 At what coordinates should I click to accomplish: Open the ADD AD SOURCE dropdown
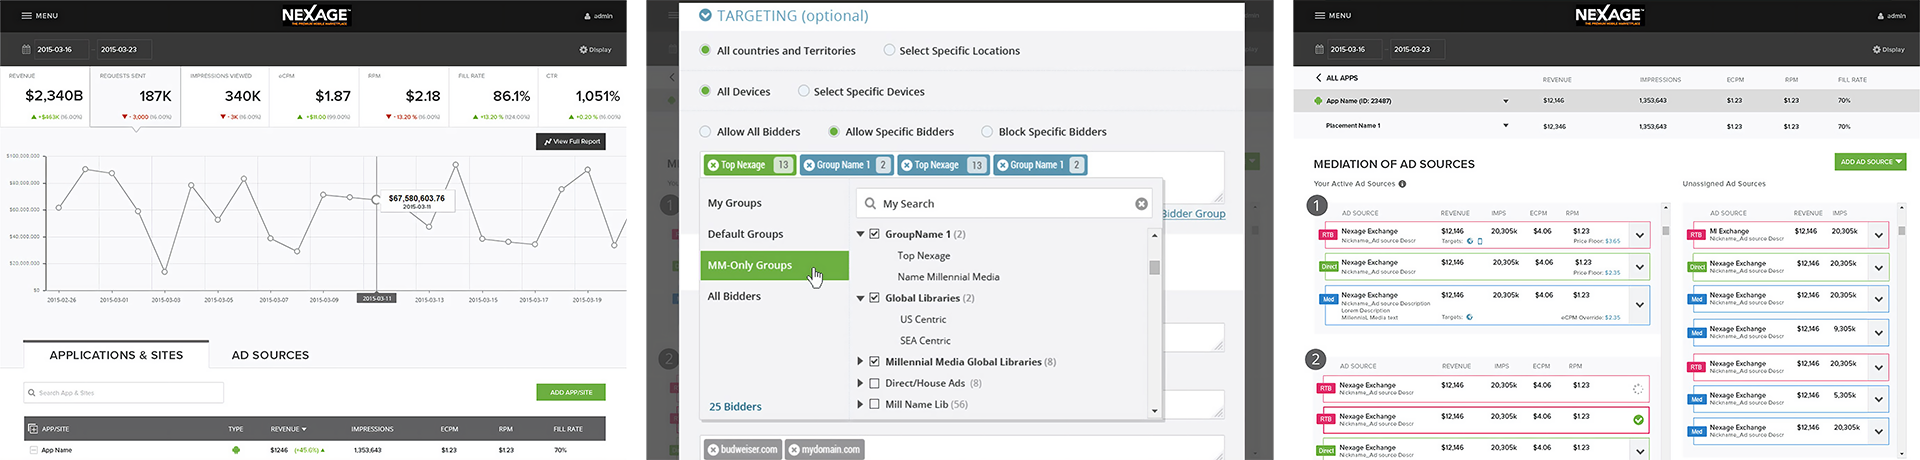[x=1871, y=162]
